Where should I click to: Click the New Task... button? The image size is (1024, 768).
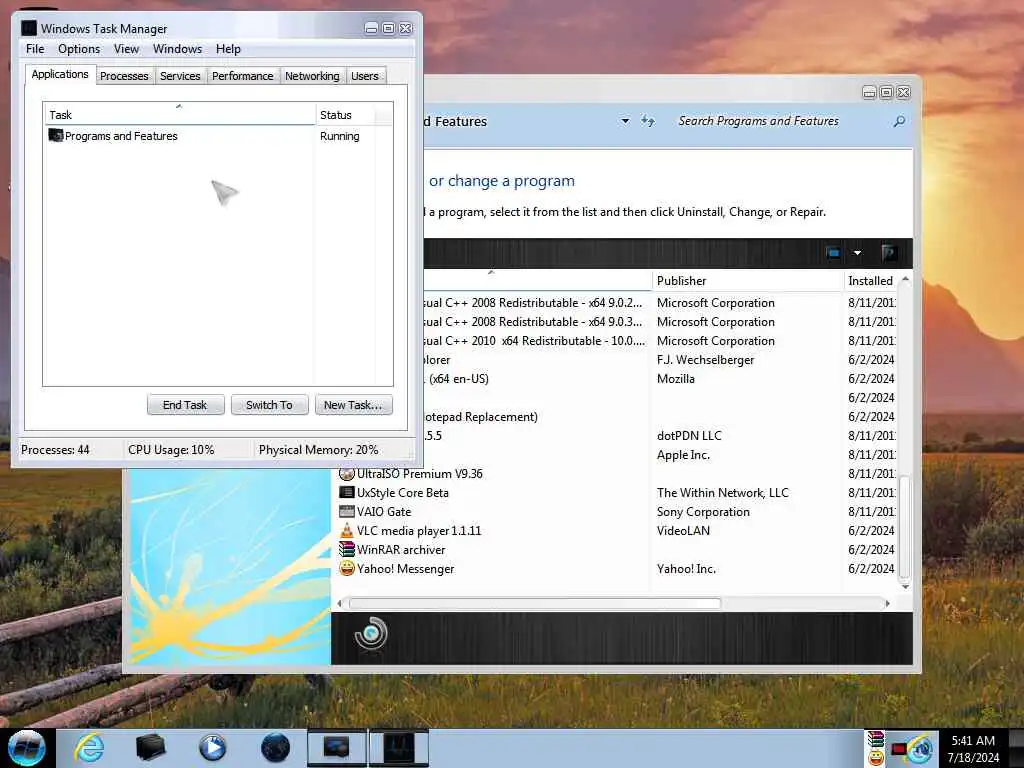point(353,405)
